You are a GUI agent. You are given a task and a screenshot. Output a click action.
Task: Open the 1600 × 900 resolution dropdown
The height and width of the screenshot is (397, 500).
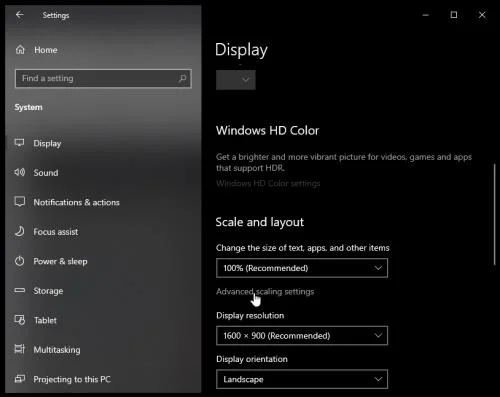pyautogui.click(x=302, y=335)
